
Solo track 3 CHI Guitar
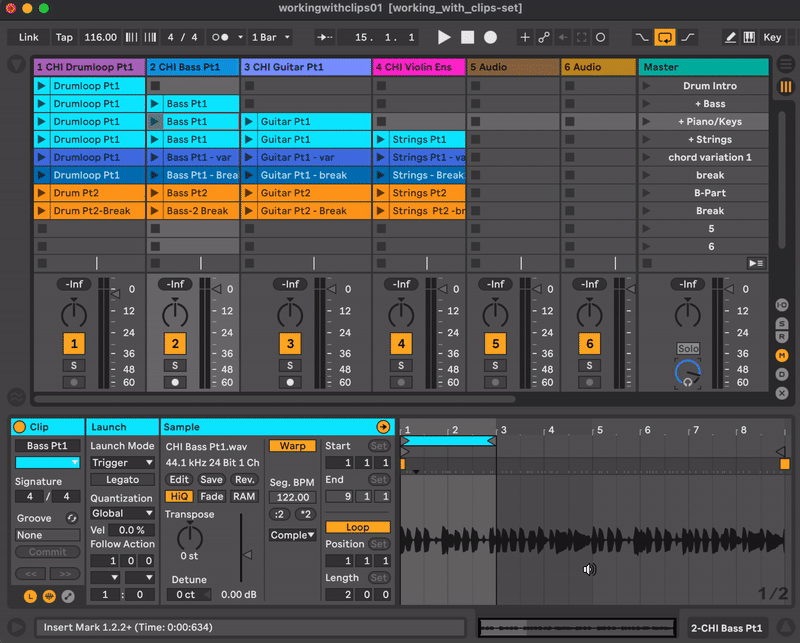tap(290, 366)
